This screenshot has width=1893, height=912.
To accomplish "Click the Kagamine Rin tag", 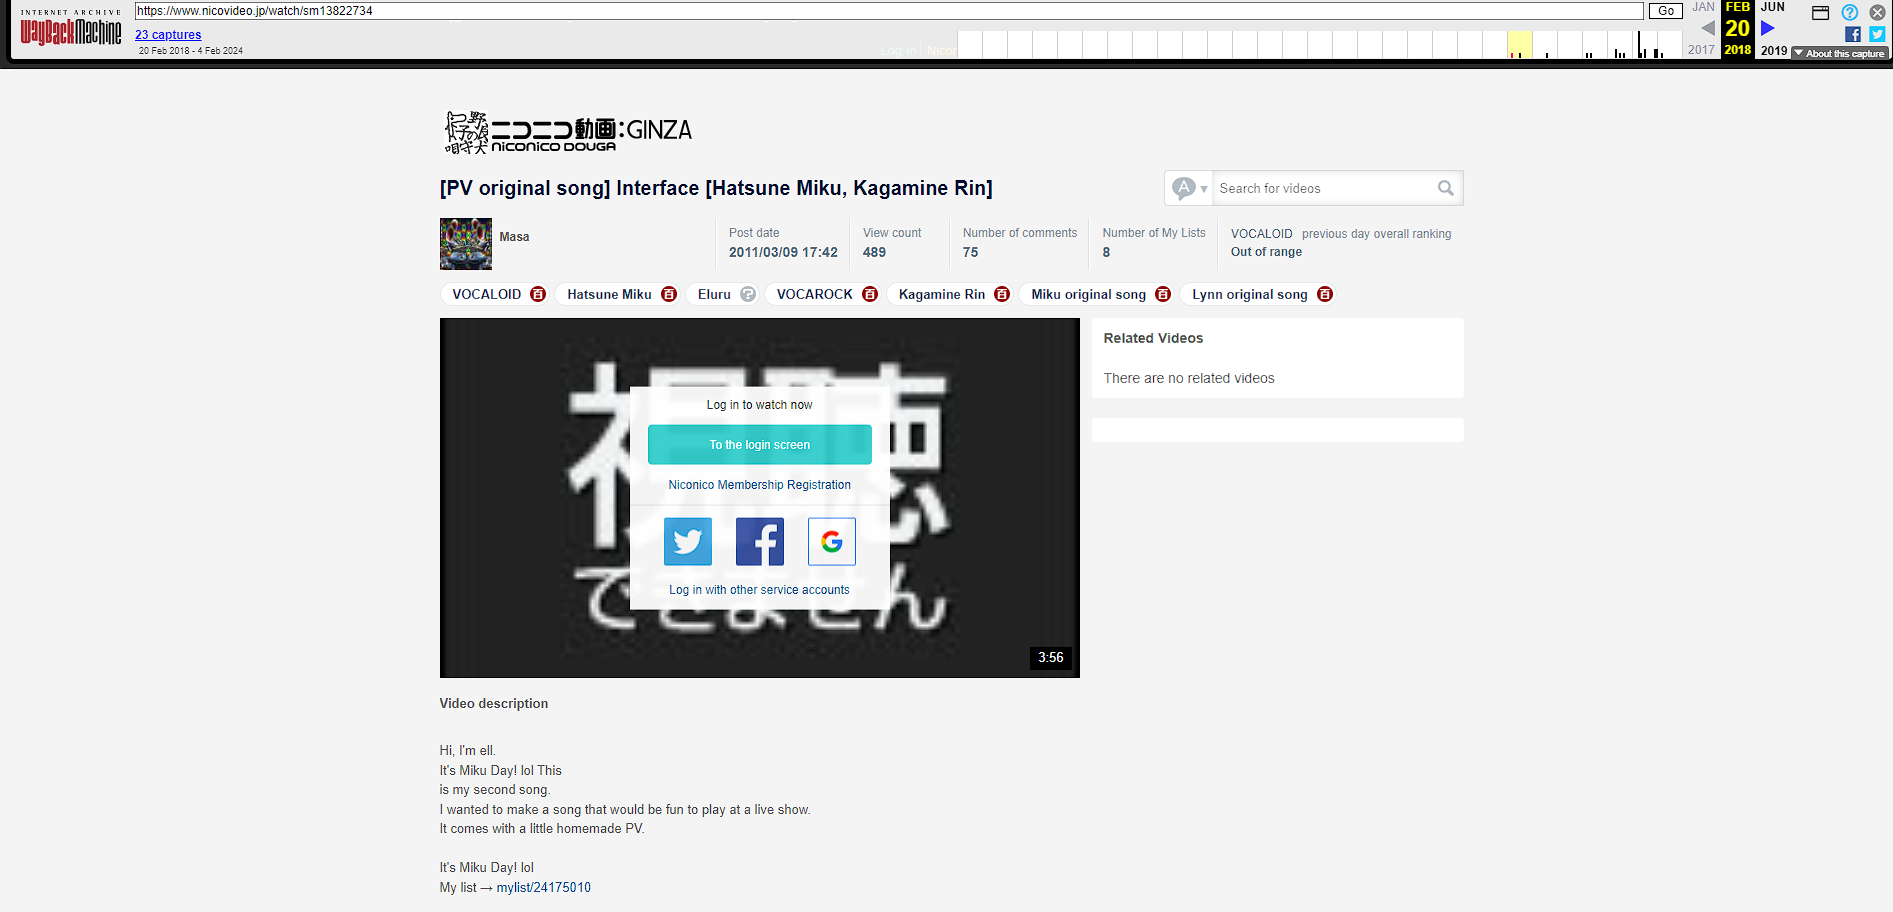I will pos(942,294).
